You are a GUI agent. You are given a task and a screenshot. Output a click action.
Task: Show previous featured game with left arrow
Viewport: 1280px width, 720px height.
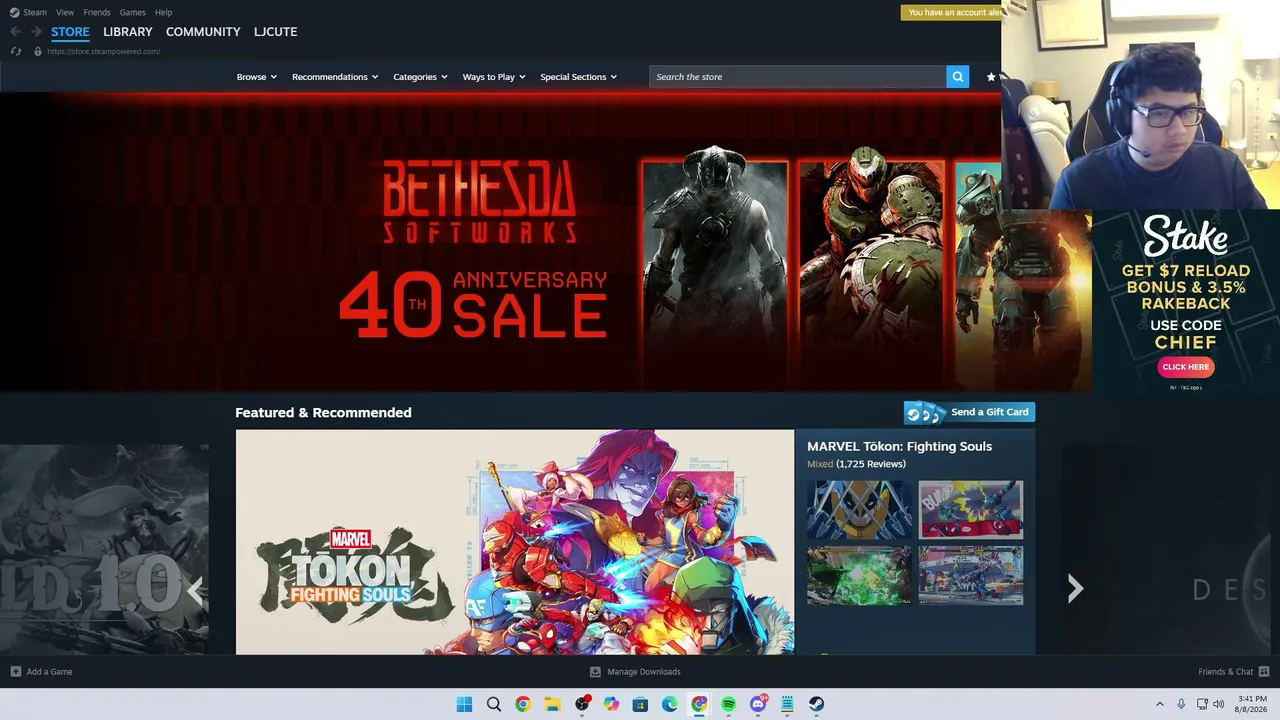(195, 590)
